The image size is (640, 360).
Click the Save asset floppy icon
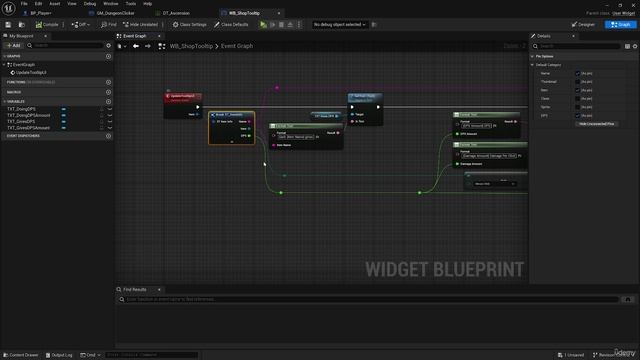tap(8, 25)
